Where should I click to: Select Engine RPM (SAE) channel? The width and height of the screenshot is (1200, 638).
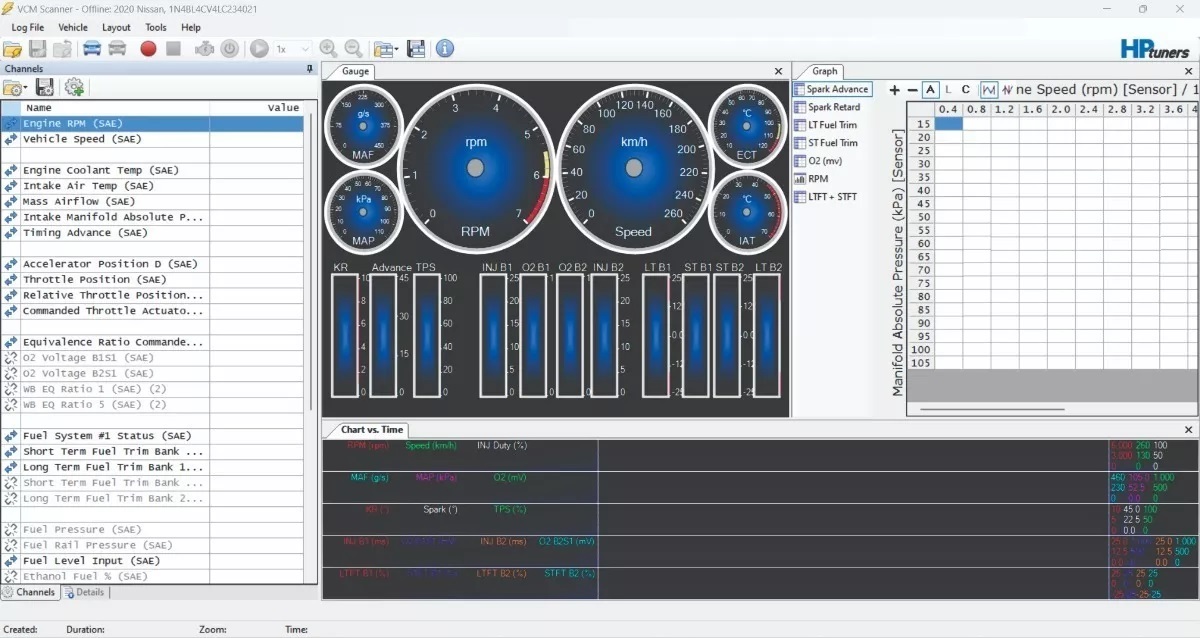(152, 123)
